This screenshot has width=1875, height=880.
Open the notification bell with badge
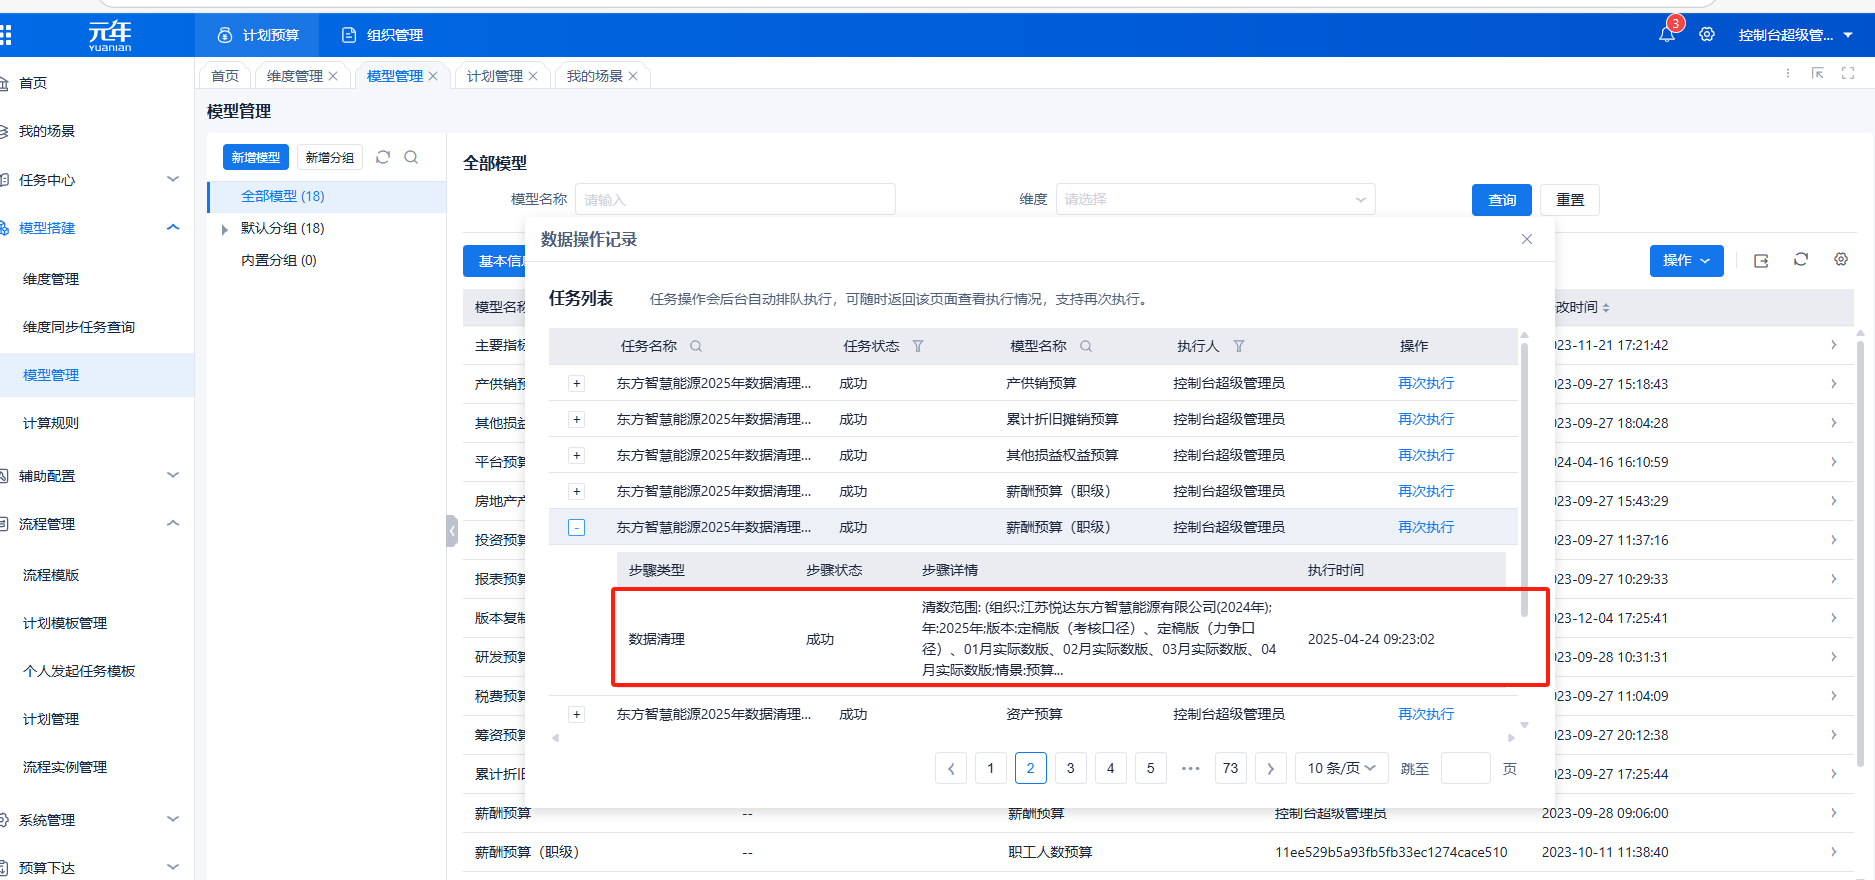(1666, 35)
